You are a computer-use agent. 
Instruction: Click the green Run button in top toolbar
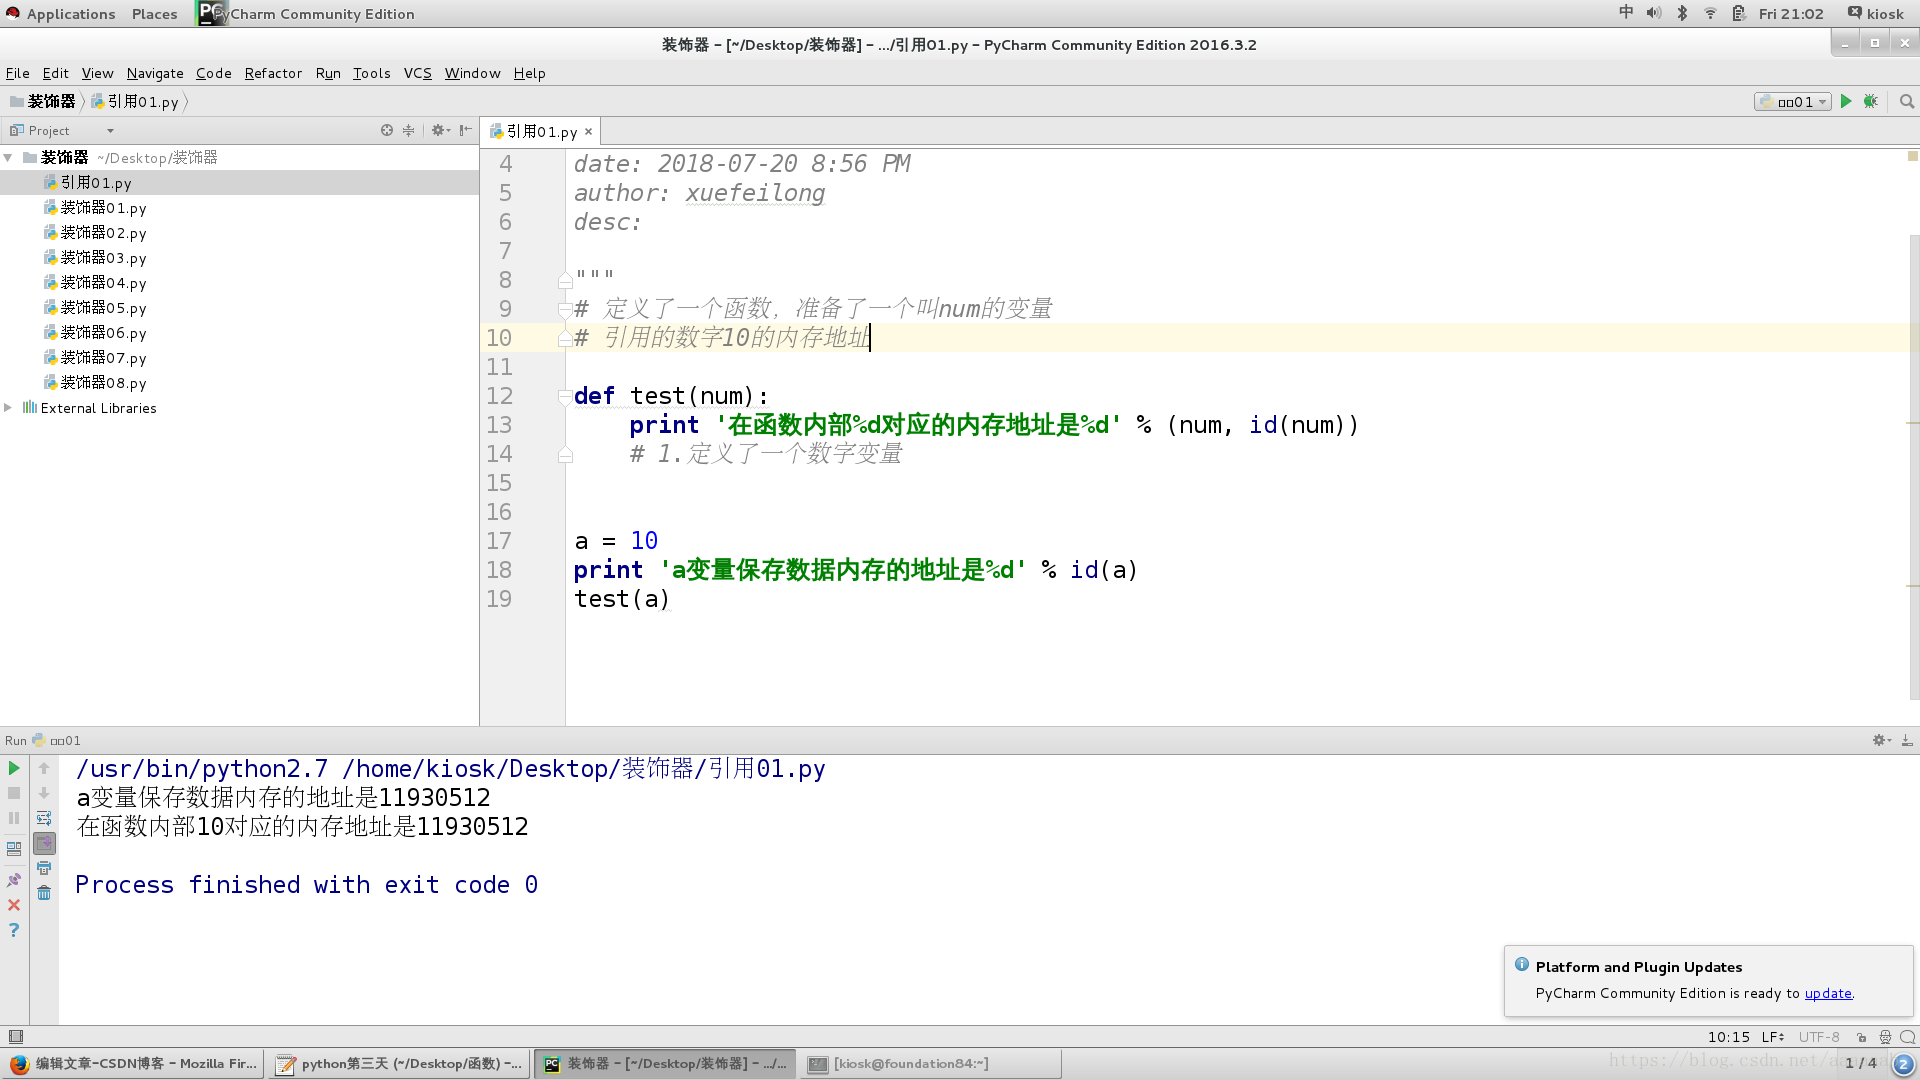(x=1846, y=101)
